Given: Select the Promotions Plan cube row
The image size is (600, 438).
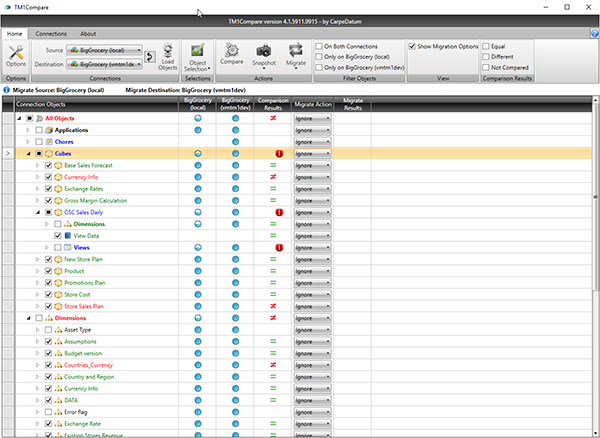Looking at the screenshot, I should point(85,283).
